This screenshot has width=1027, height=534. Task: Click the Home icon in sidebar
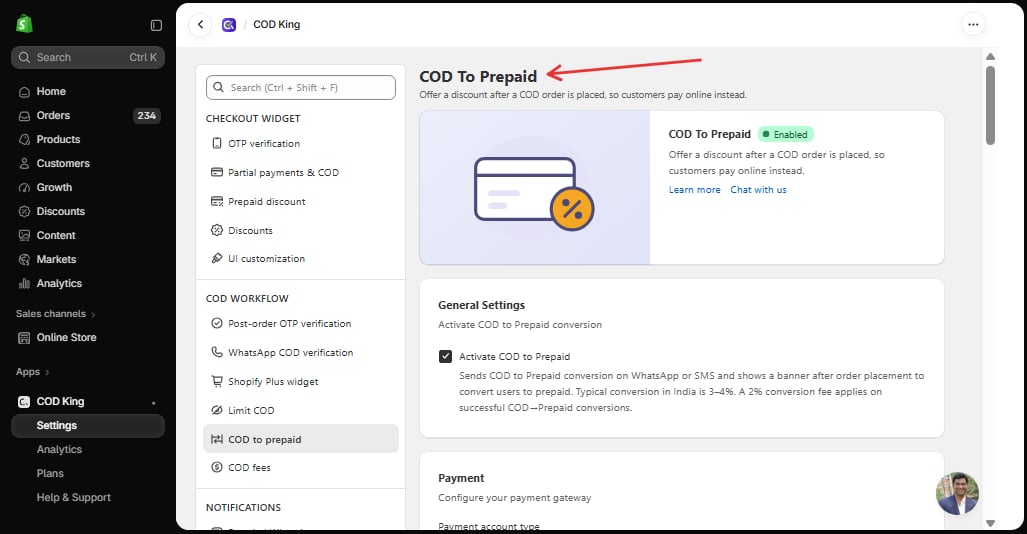click(24, 92)
